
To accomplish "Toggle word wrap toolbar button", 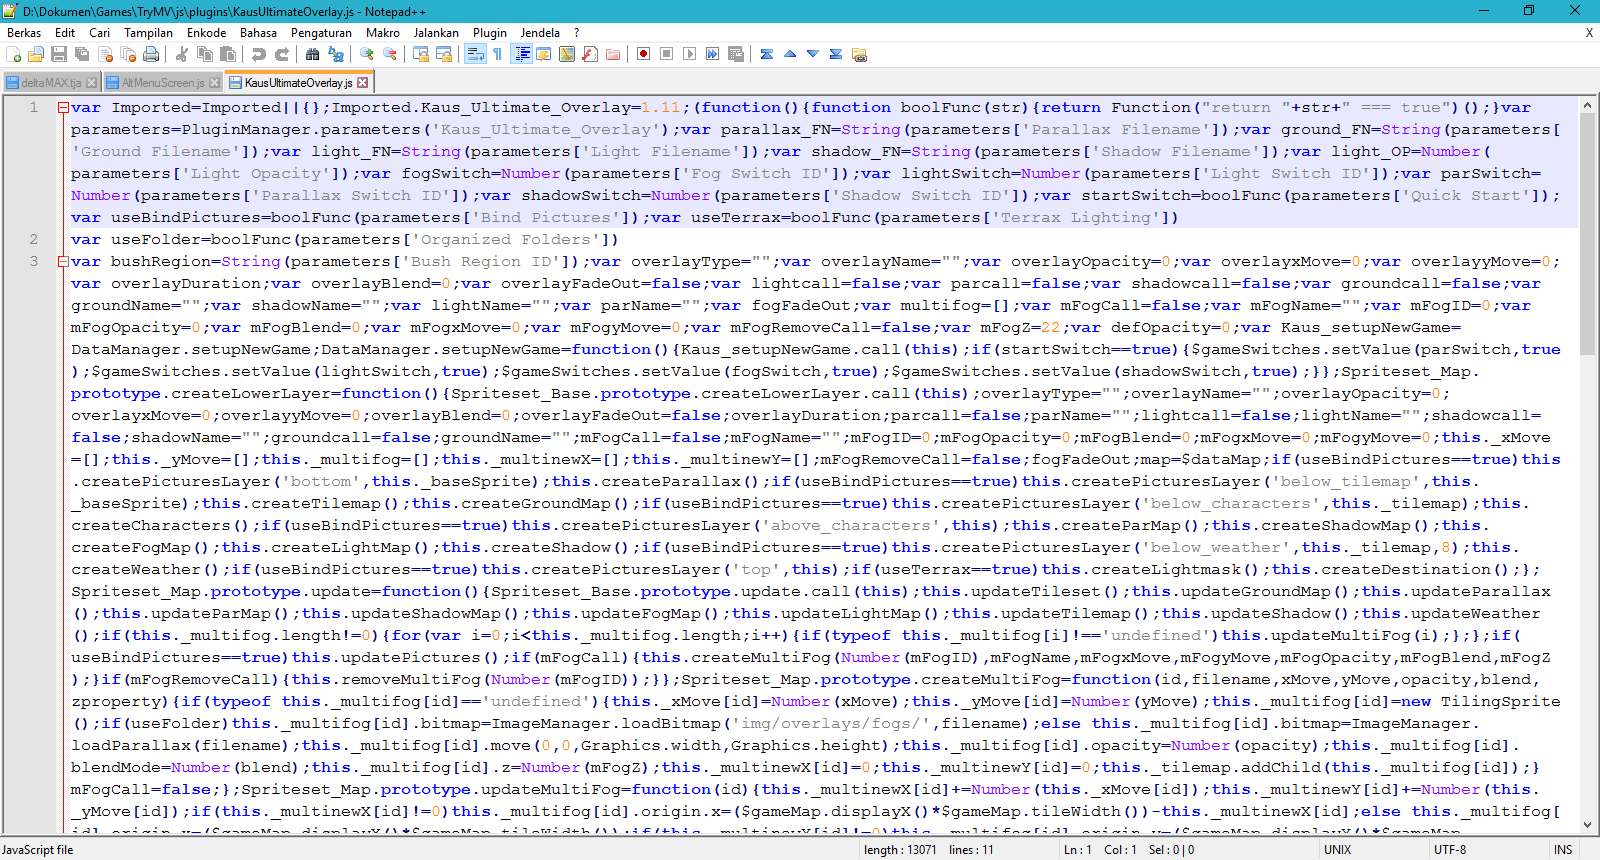I will tap(475, 54).
